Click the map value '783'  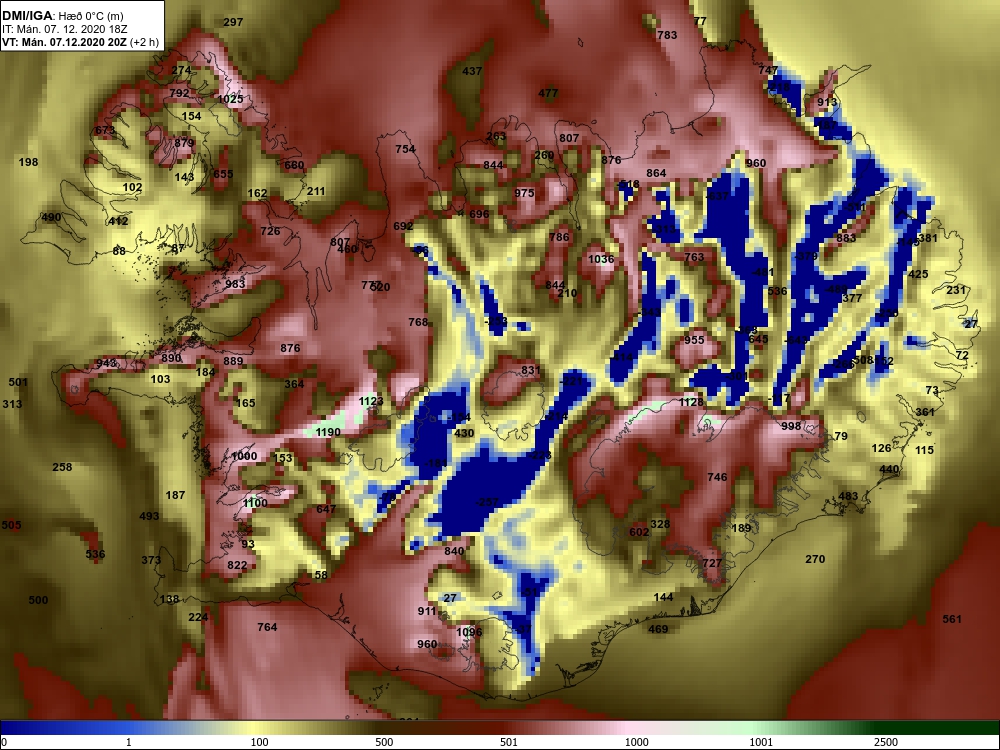667,35
